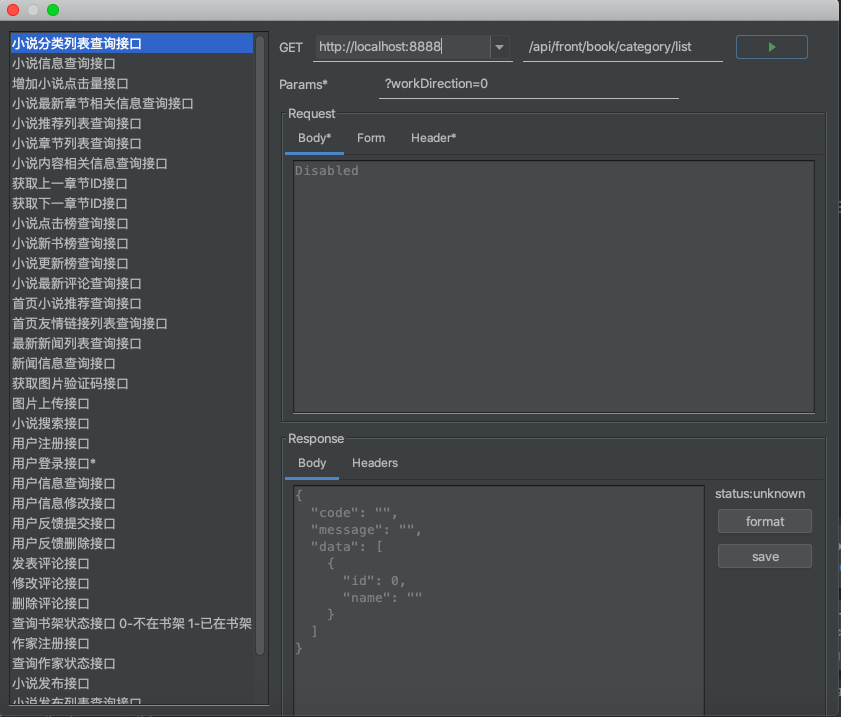This screenshot has width=841, height=717.
Task: Click the host field http://localhost:8888
Action: 402,47
